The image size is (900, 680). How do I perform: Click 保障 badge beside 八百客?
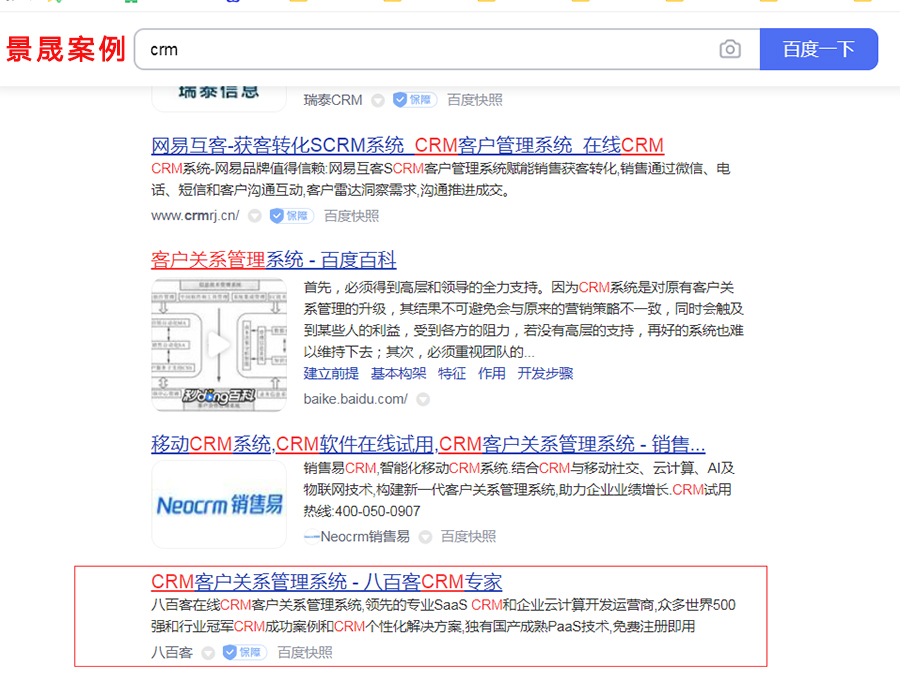click(x=245, y=652)
